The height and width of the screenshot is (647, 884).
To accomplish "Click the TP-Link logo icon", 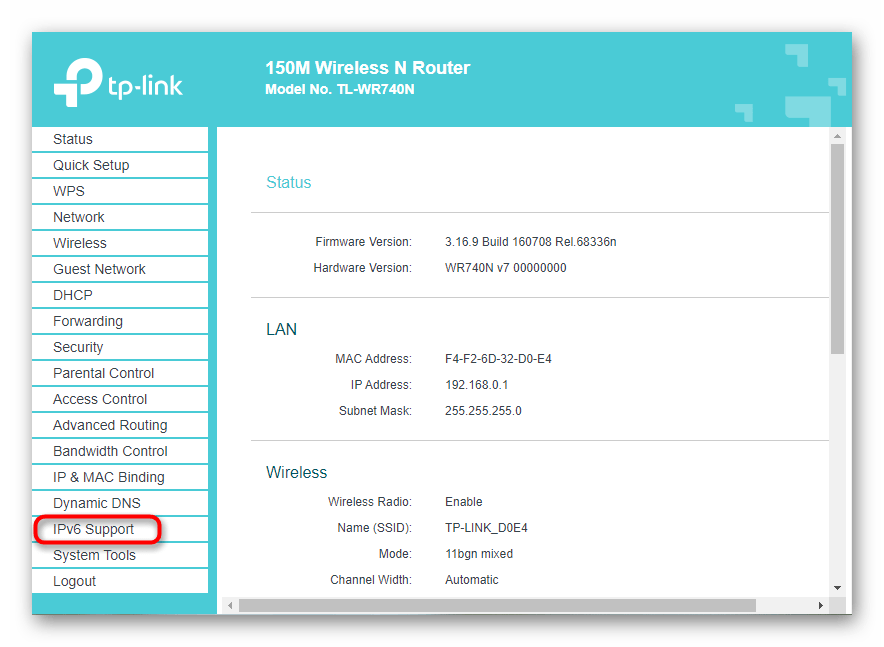I will pos(76,82).
